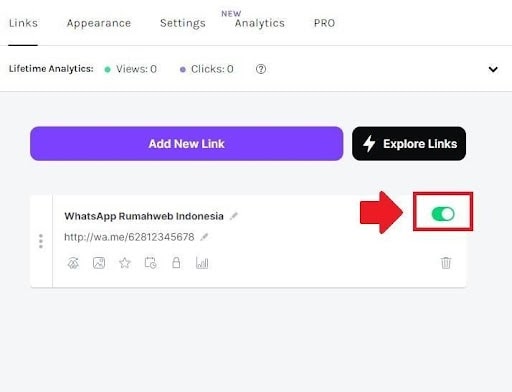Screen dimensions: 512x392
Task: Click the star priority link icon
Action: pos(125,263)
